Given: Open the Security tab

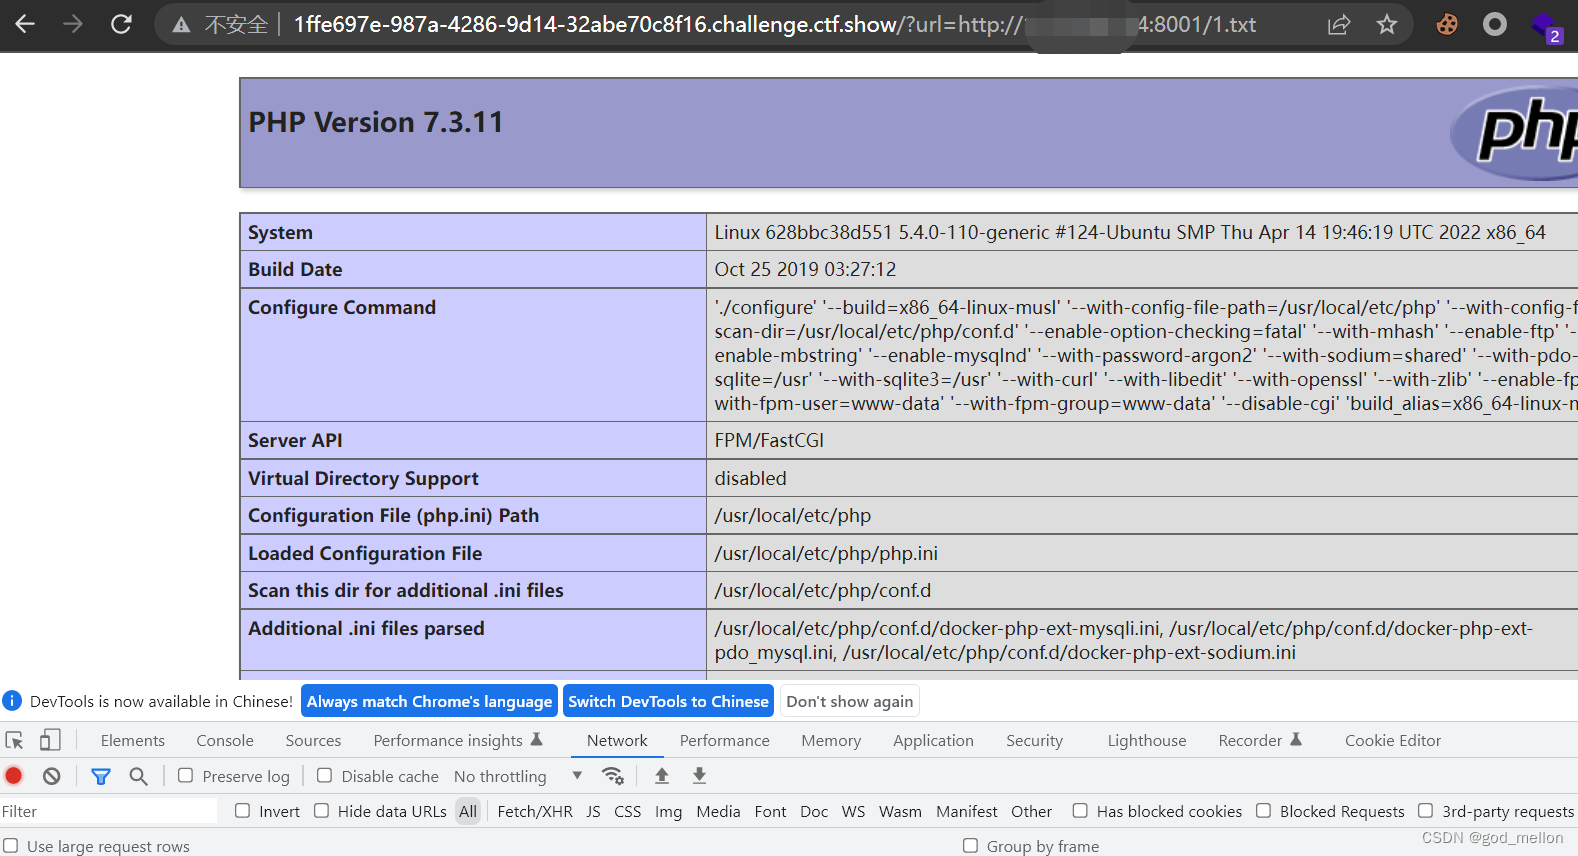Looking at the screenshot, I should (x=1034, y=741).
